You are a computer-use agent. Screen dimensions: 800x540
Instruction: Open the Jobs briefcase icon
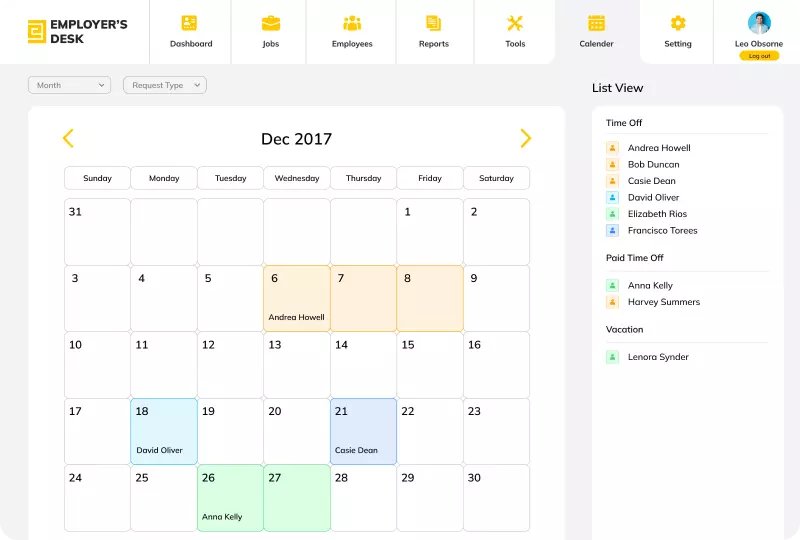[270, 23]
